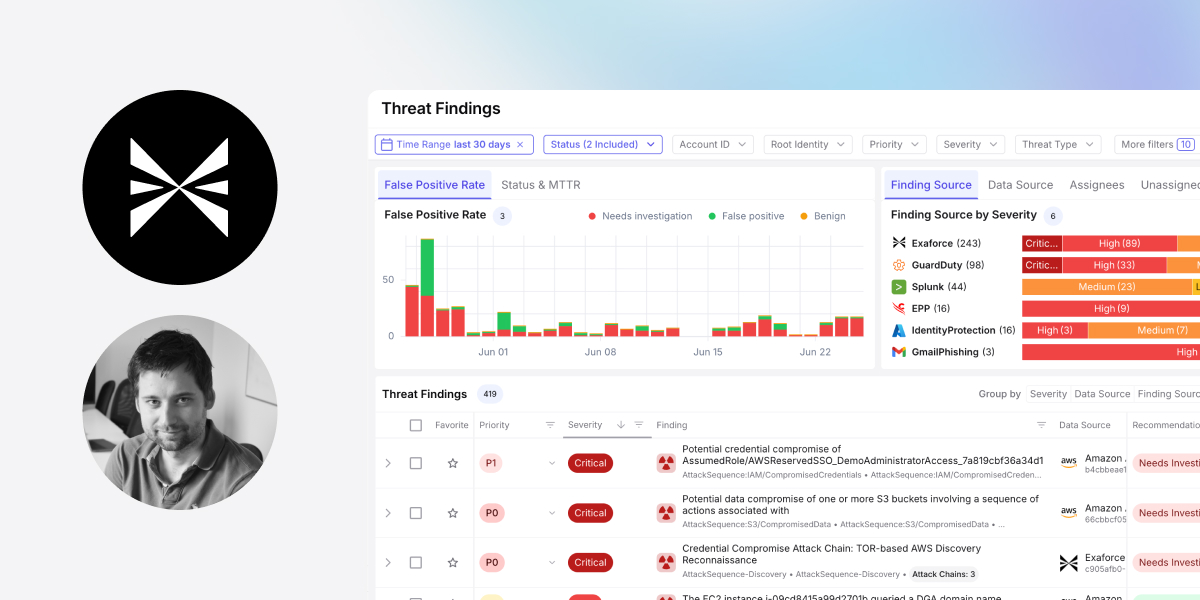Toggle the Needs investigation legend item

tap(640, 216)
